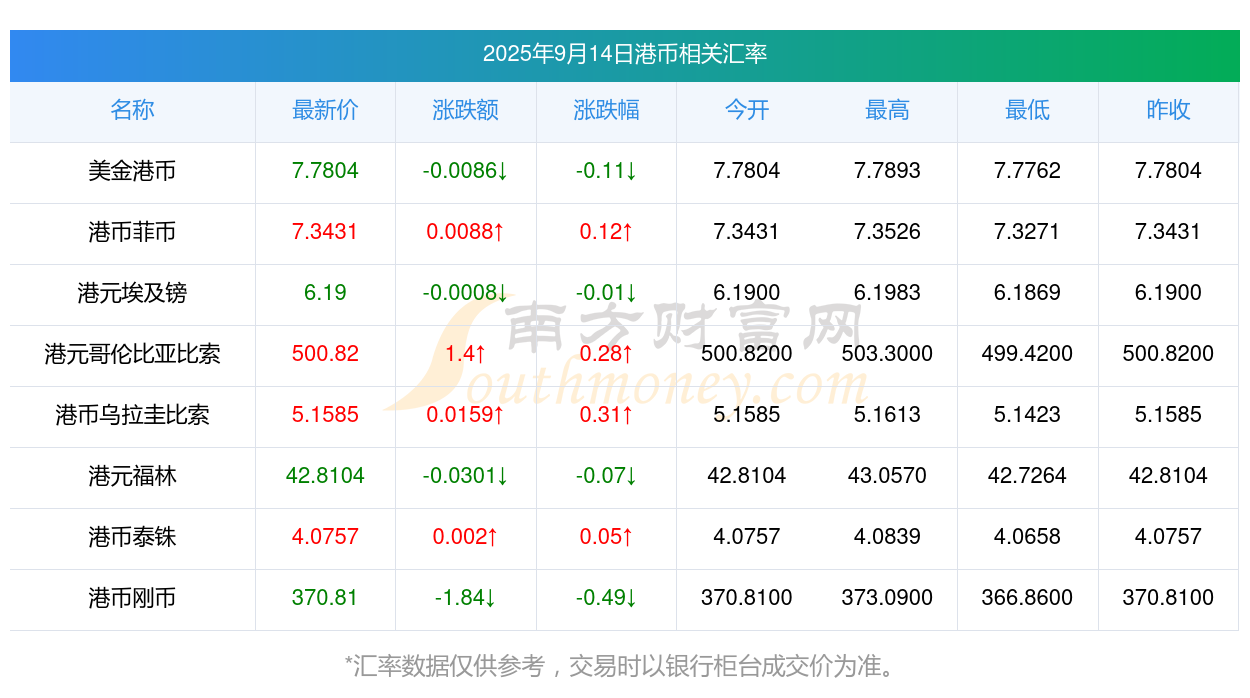The width and height of the screenshot is (1250, 698).
Task: Click latest price 500.82 for 哥伦比亚比索
Action: click(x=325, y=354)
